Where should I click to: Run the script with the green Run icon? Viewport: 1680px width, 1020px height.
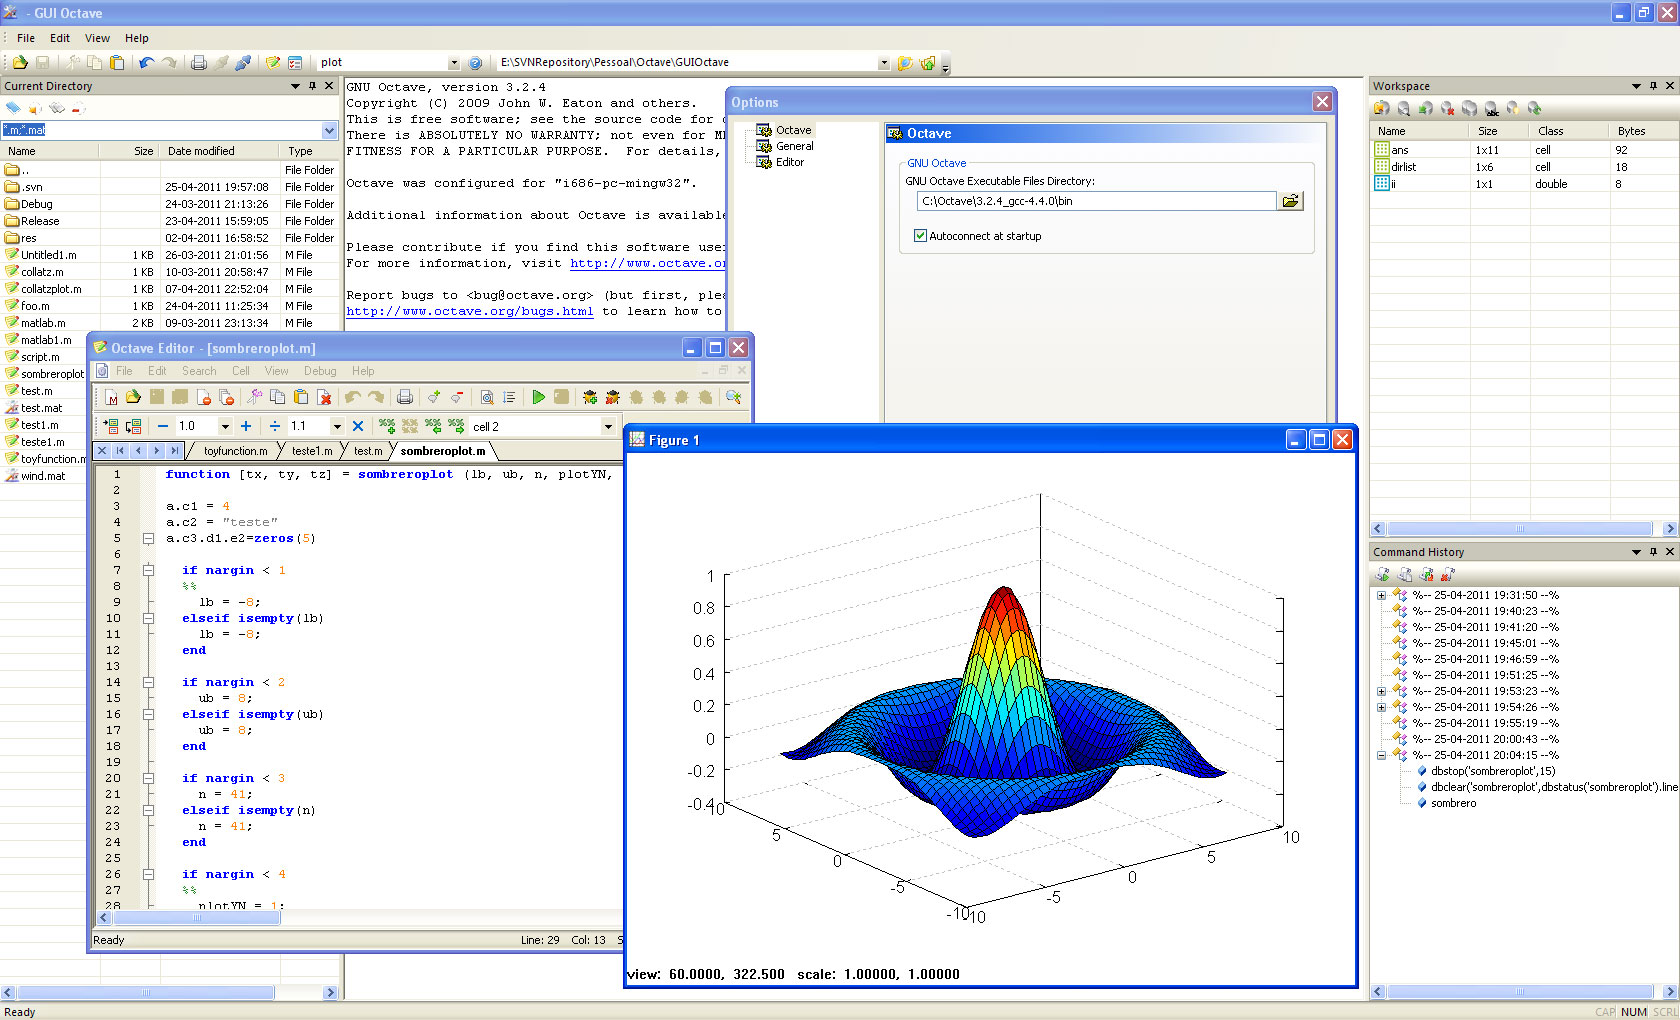pyautogui.click(x=539, y=397)
